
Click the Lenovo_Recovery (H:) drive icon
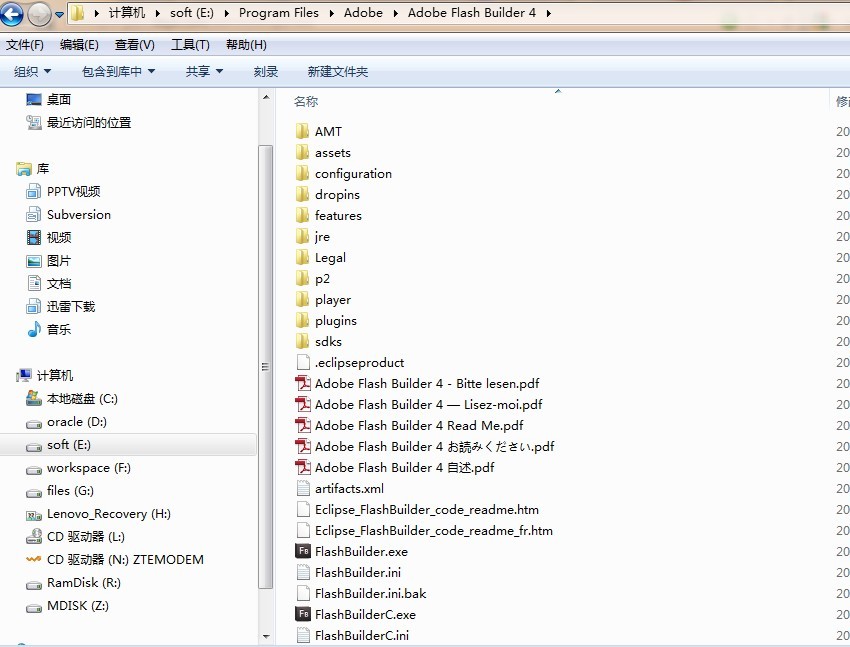[34, 515]
